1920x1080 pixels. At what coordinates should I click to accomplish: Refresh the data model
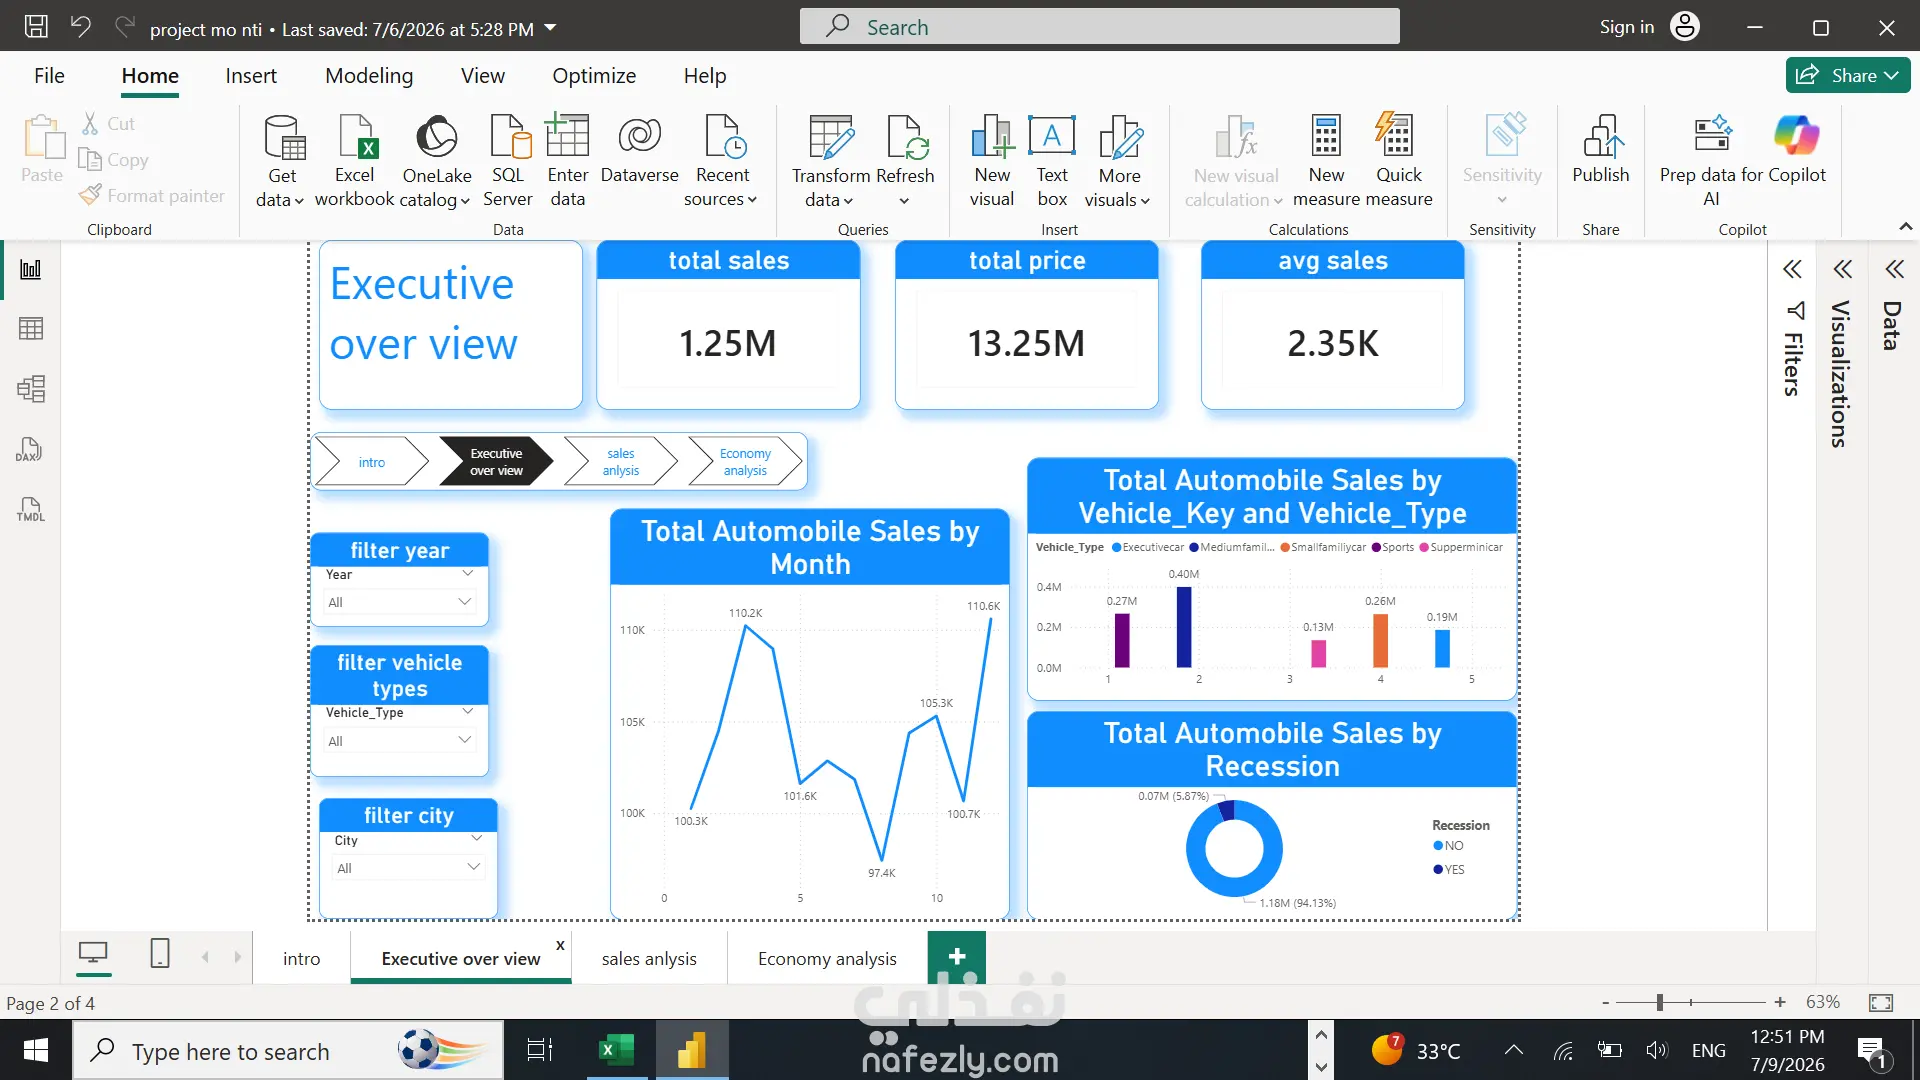(905, 160)
